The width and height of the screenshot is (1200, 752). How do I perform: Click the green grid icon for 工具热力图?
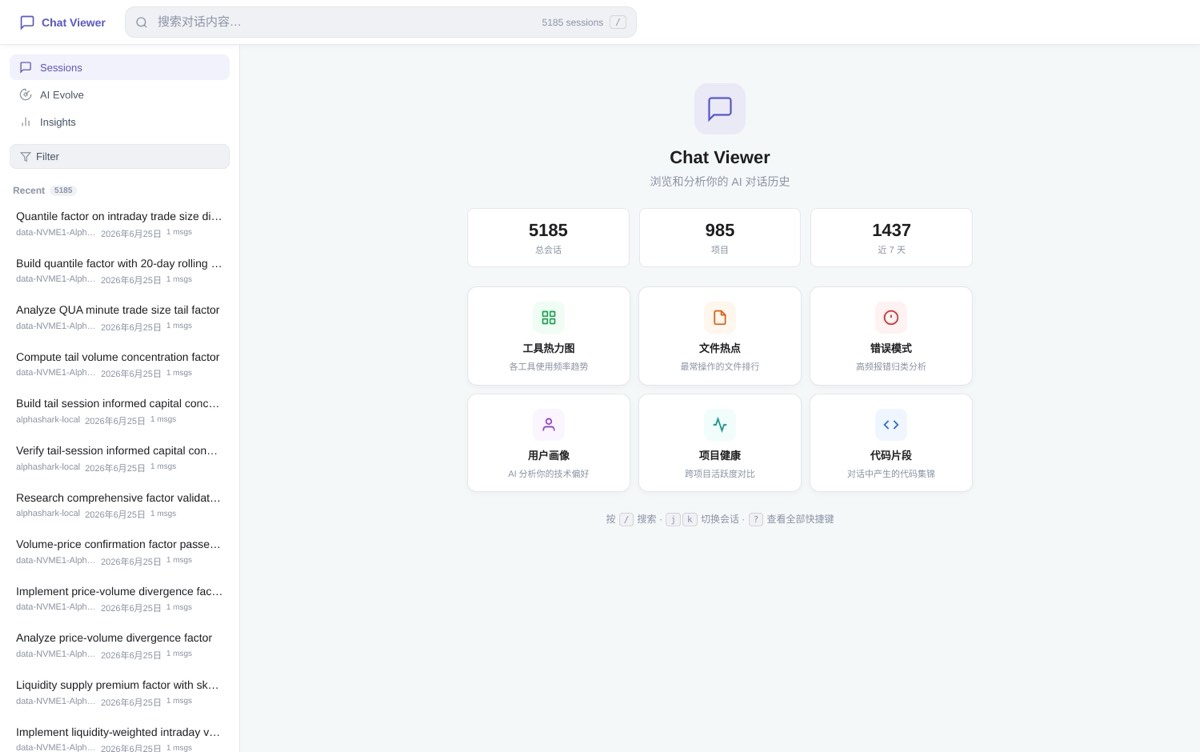tap(549, 318)
